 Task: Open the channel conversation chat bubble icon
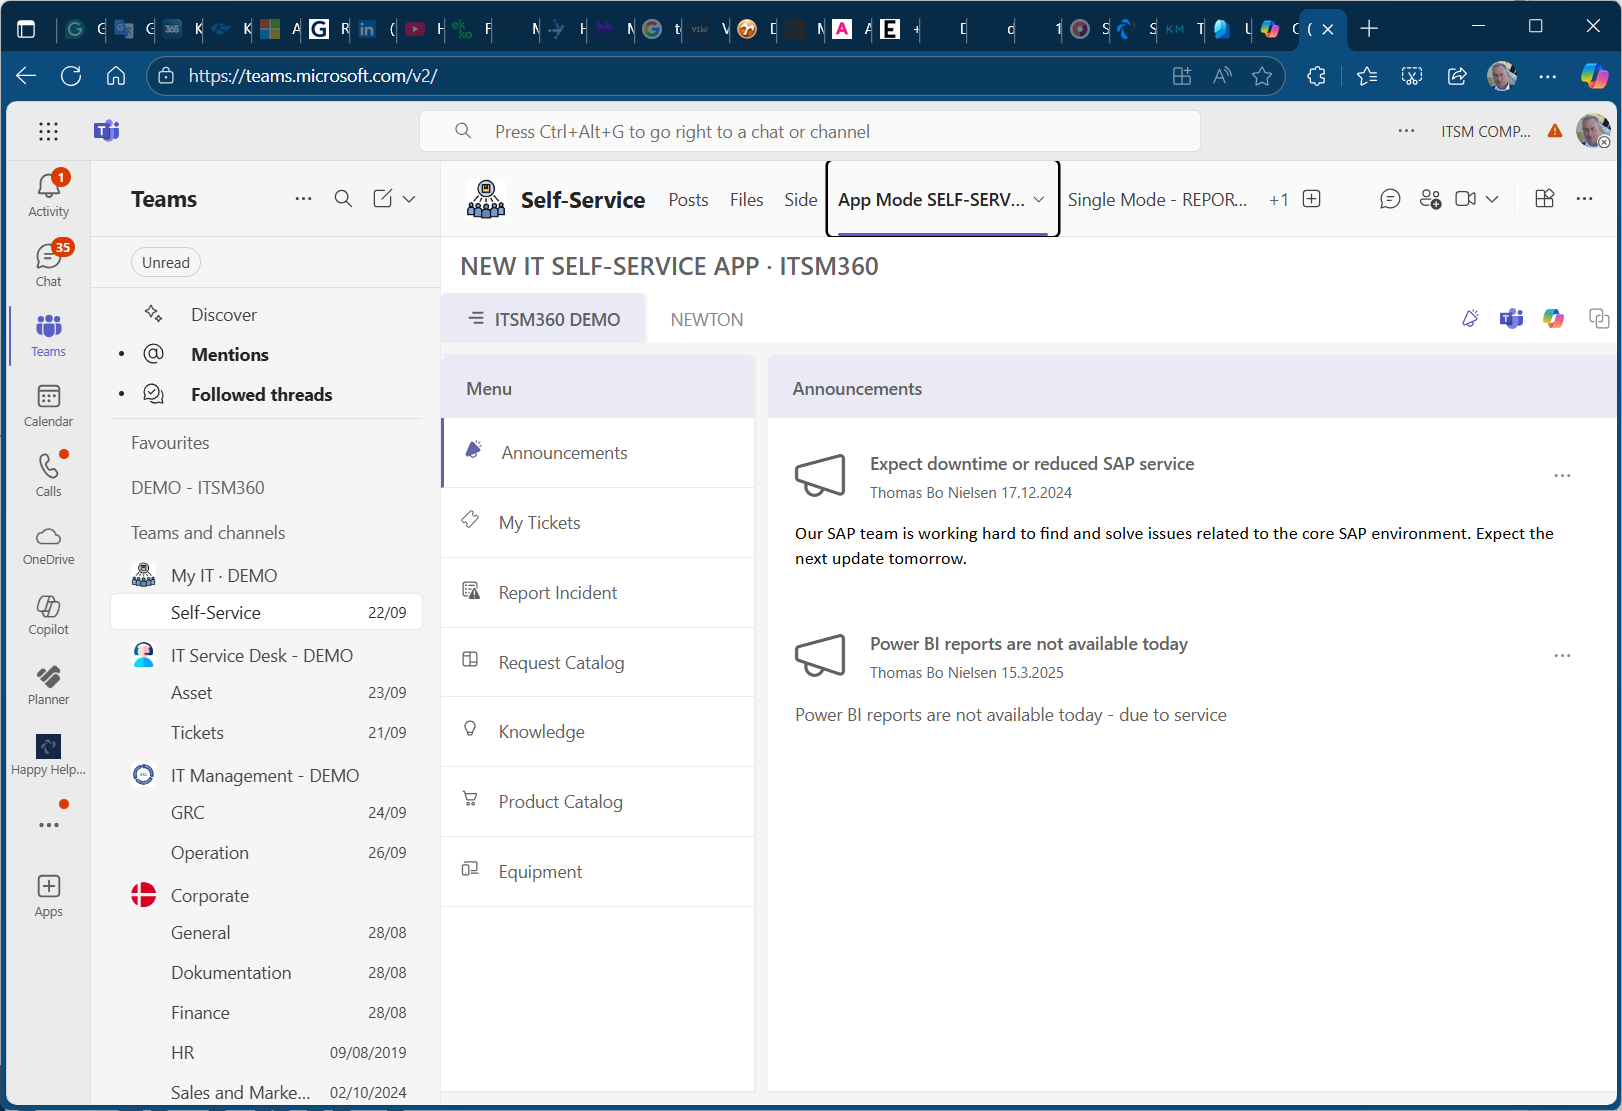pos(1390,199)
